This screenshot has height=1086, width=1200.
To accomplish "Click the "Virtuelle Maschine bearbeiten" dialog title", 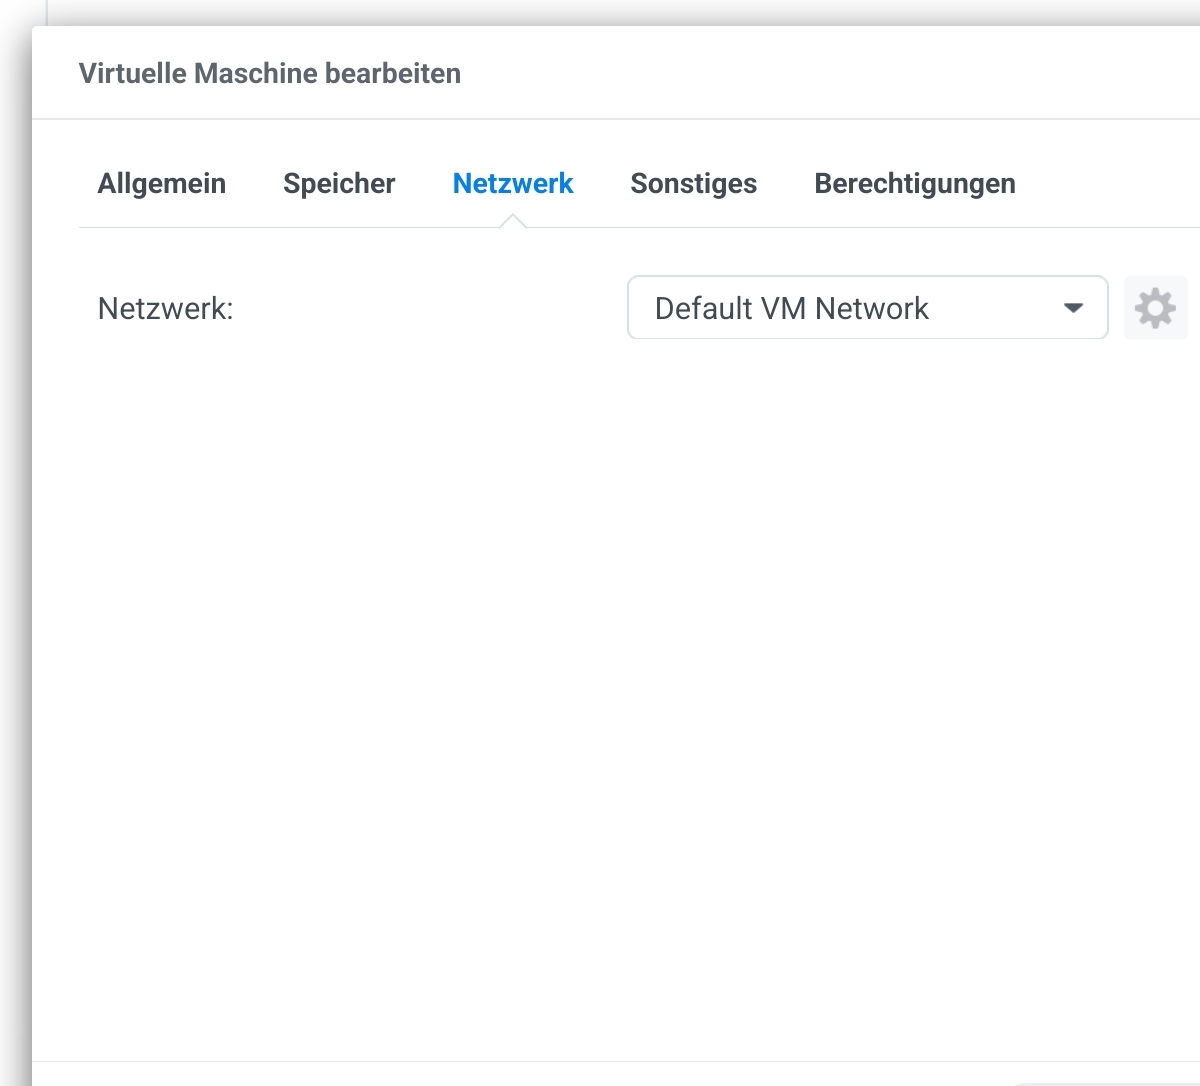I will pyautogui.click(x=270, y=74).
